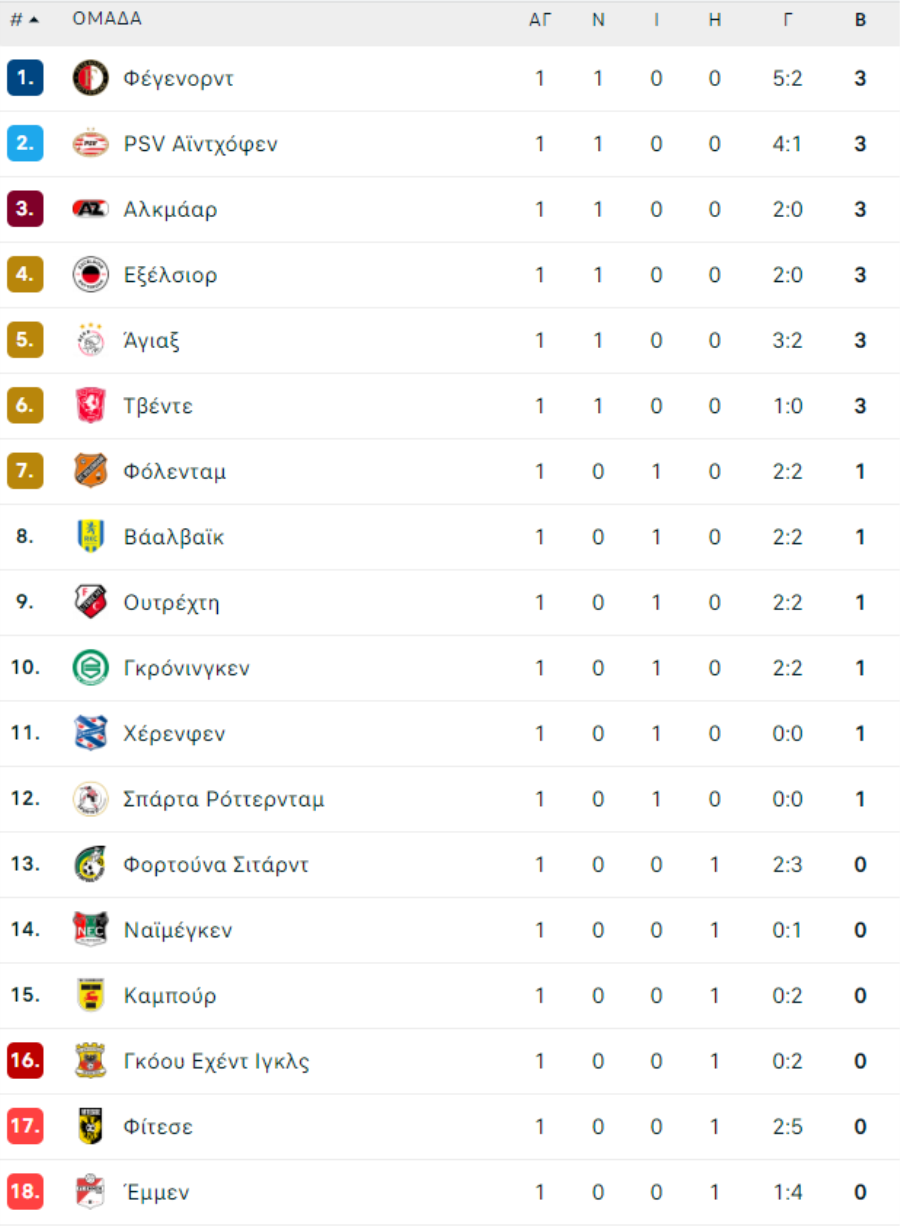Open the Εξέλσιορ team page
Screen dimensions: 900x1226
click(x=171, y=275)
